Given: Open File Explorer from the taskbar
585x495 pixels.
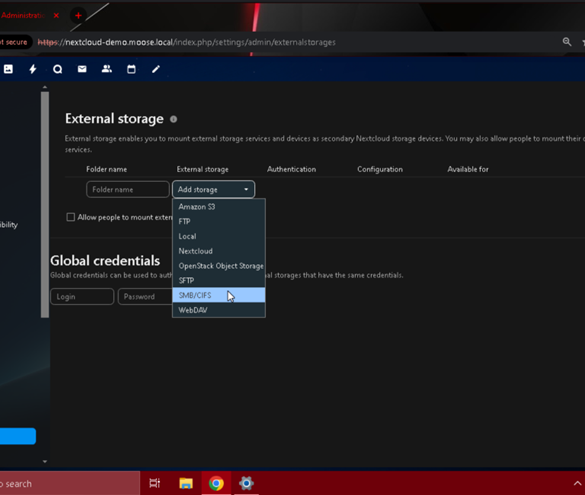Looking at the screenshot, I should tap(186, 483).
